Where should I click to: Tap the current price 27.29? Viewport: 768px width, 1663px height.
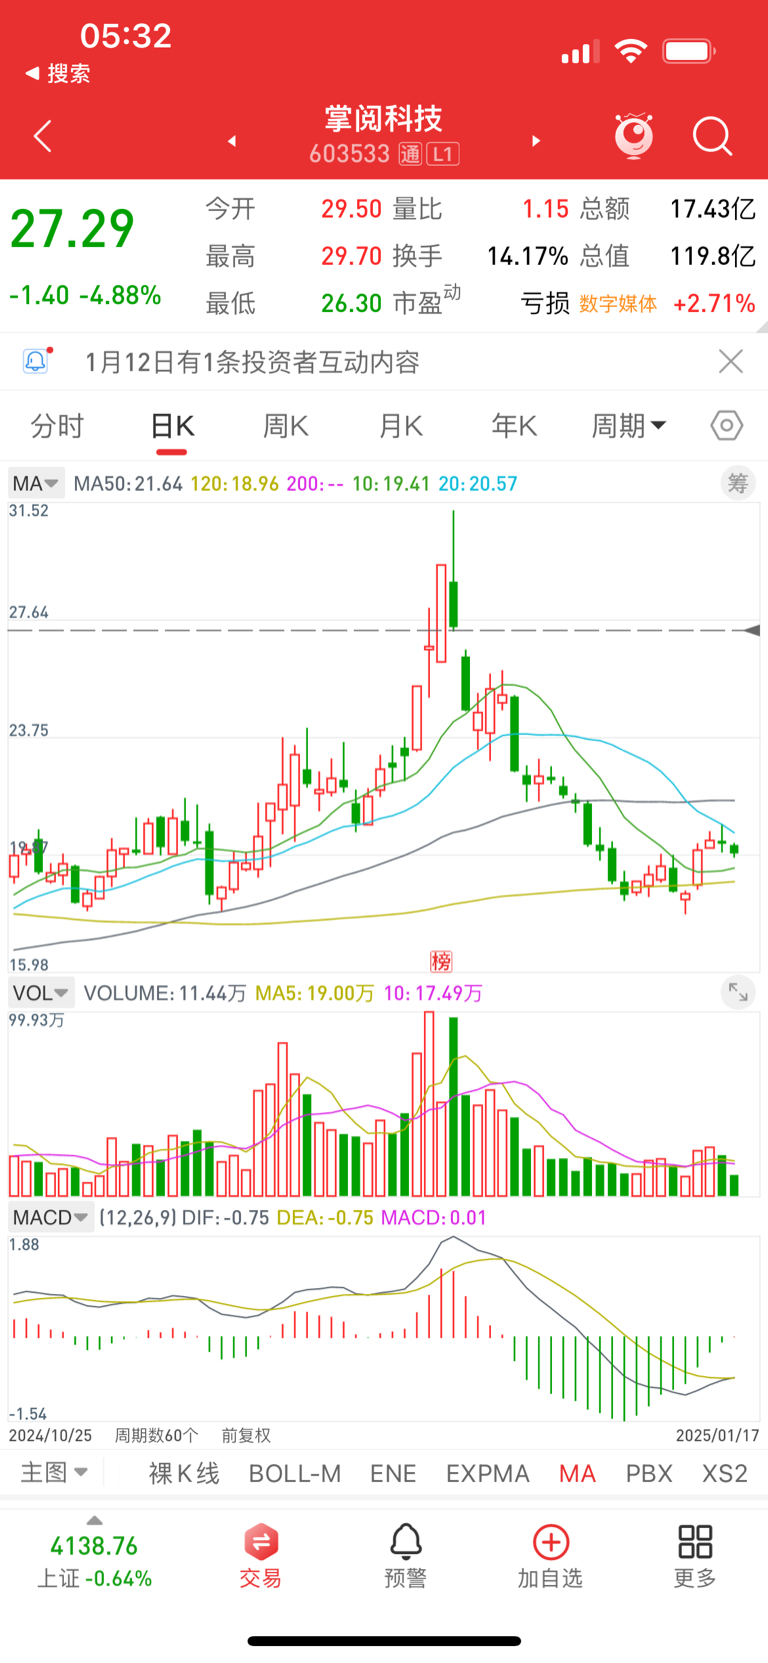(x=72, y=229)
